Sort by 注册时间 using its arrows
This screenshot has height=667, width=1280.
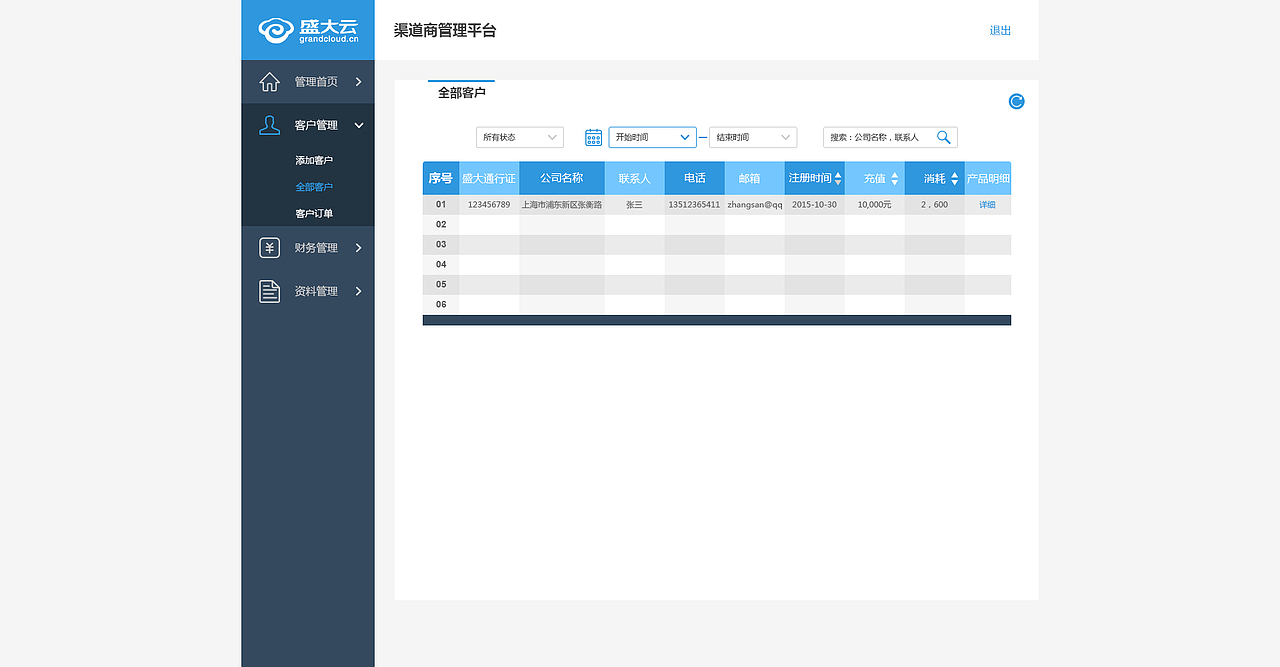click(838, 178)
